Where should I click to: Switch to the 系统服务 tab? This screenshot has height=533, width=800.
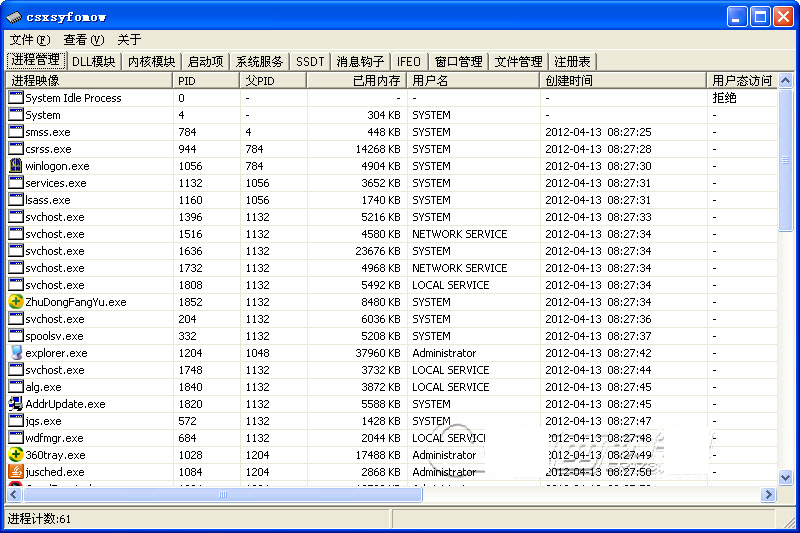[259, 62]
